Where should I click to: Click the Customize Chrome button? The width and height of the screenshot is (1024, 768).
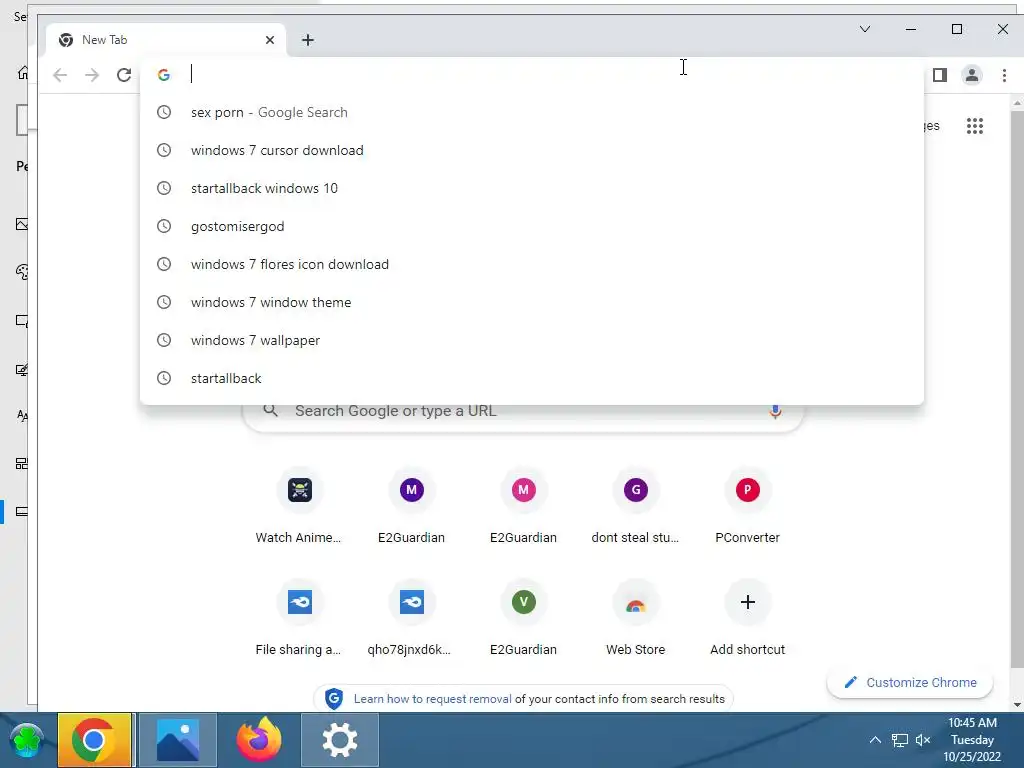[910, 682]
